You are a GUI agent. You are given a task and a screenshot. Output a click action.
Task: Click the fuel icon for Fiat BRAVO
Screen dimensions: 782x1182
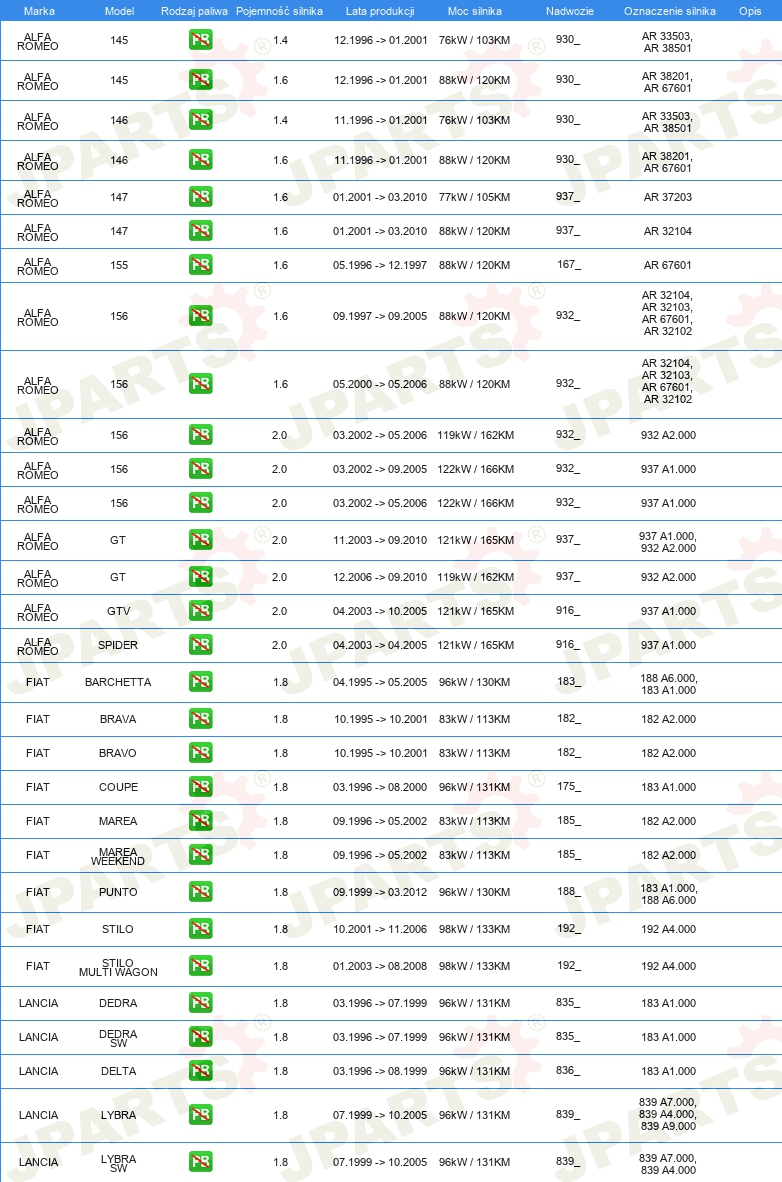(201, 753)
